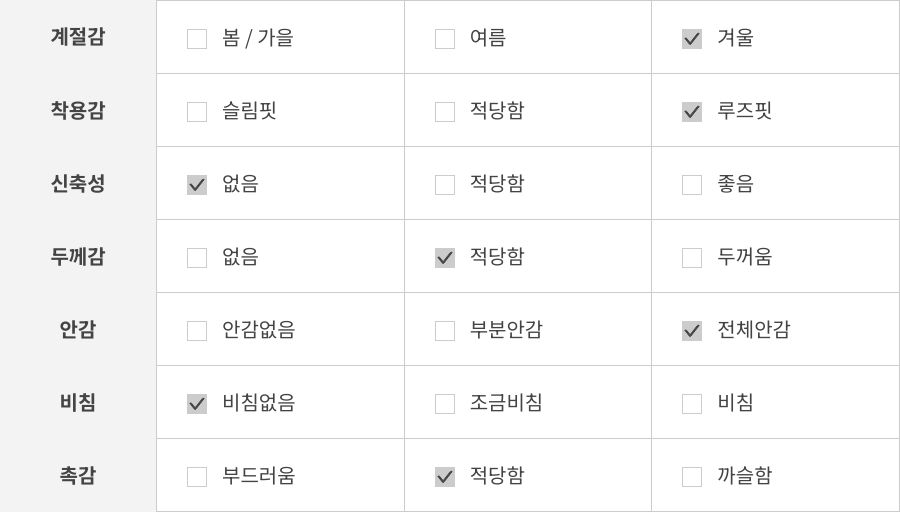Uncheck the 루즈핏 checkbox
Image resolution: width=900 pixels, height=512 pixels.
coord(692,112)
